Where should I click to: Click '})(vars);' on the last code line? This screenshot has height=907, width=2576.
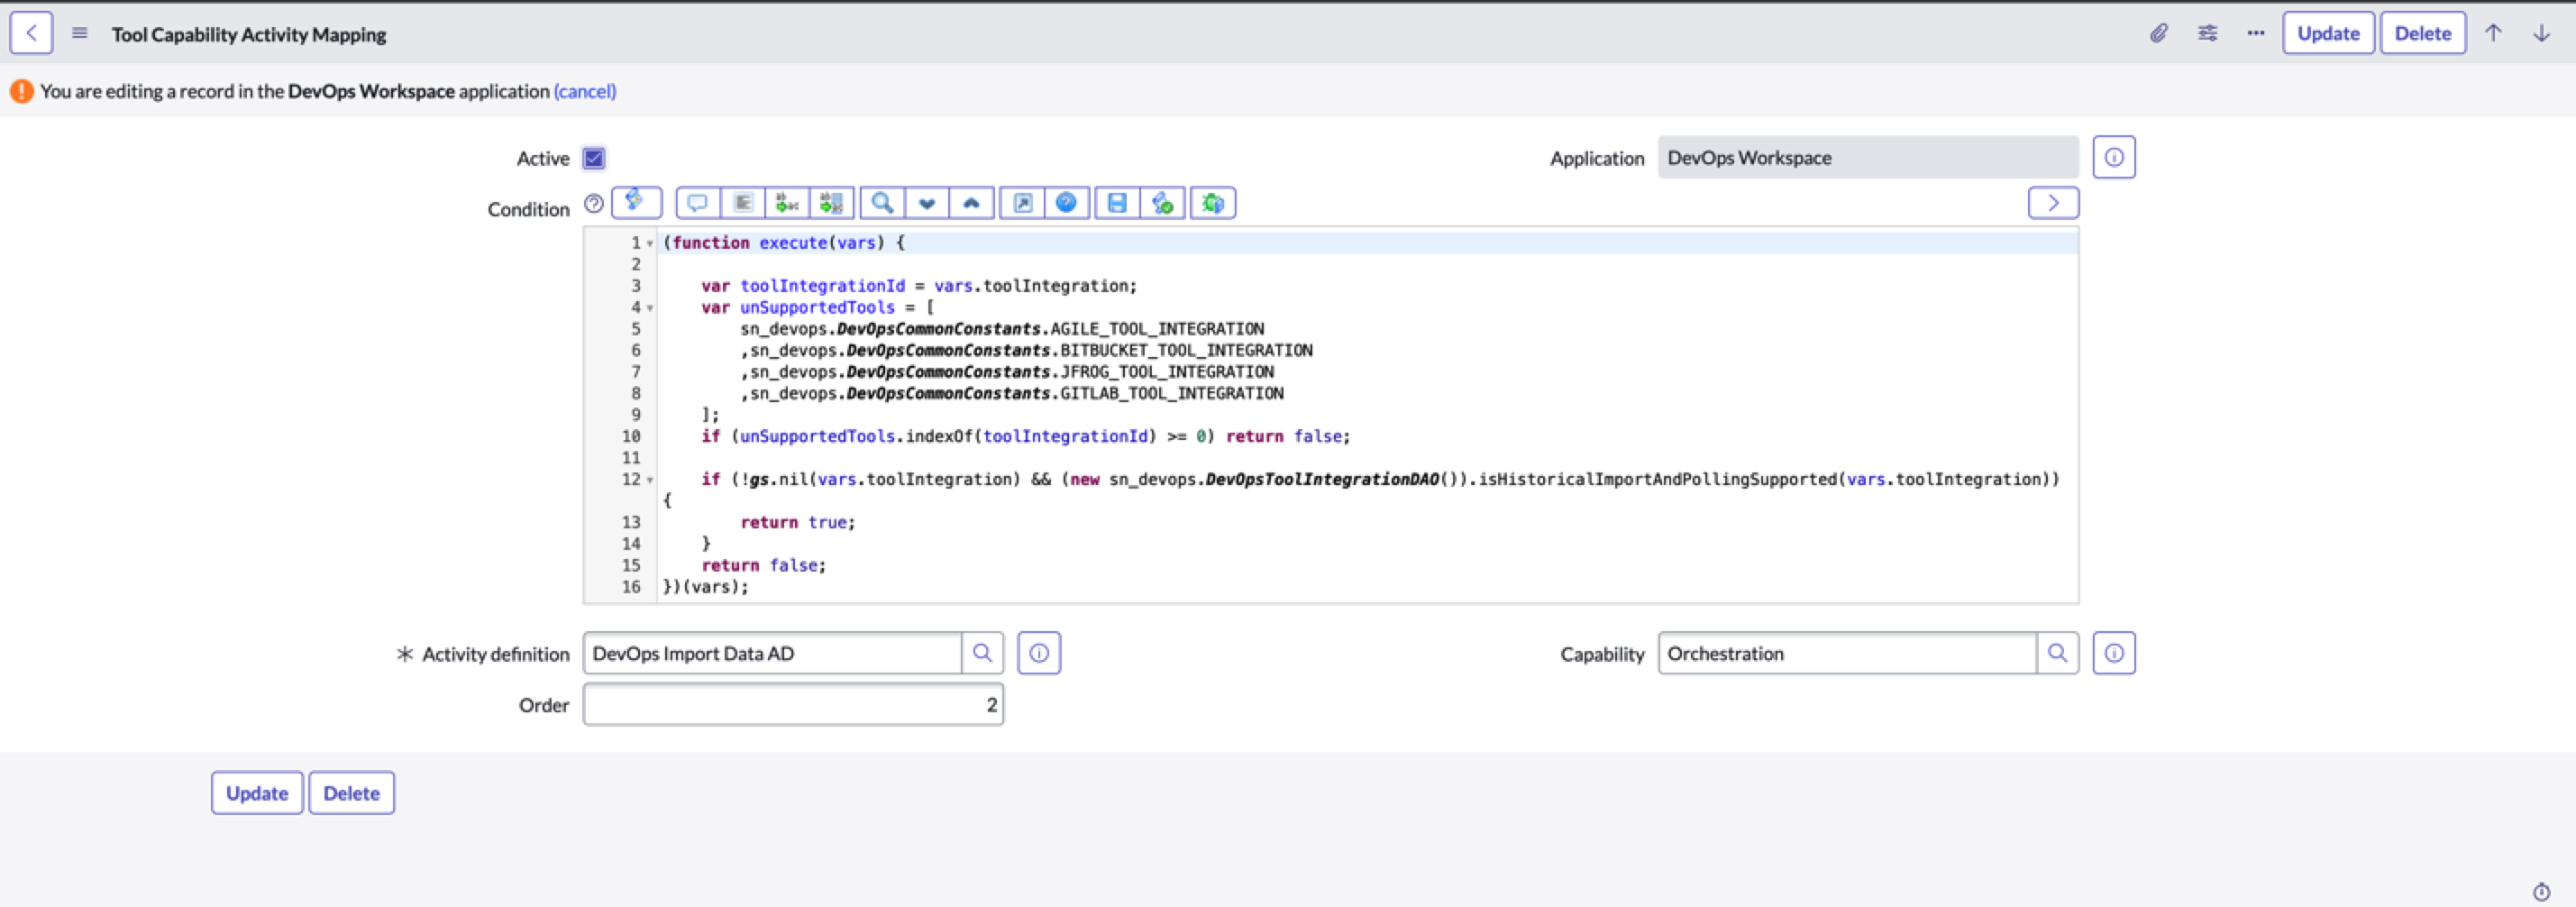click(x=706, y=587)
